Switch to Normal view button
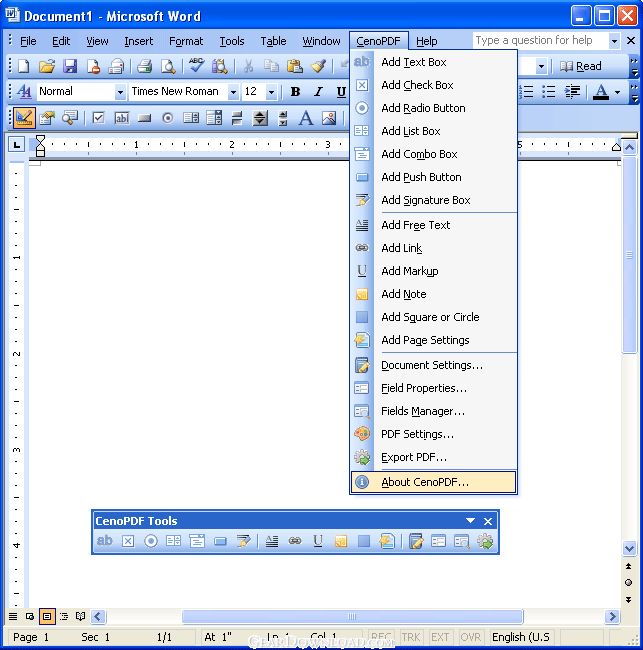Image resolution: width=643 pixels, height=650 pixels. point(13,616)
